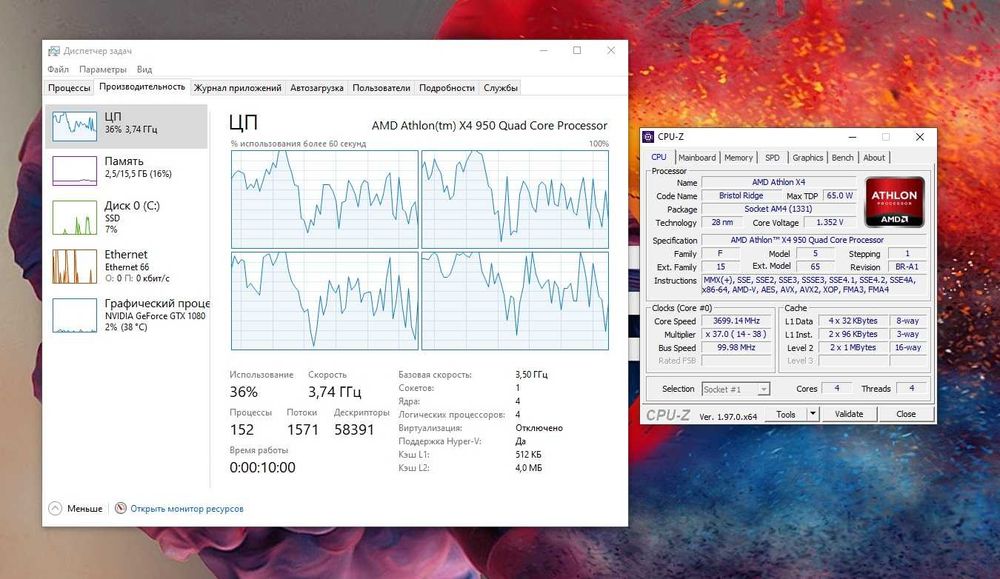Click the Max TDP value 65.0 W

(x=839, y=196)
